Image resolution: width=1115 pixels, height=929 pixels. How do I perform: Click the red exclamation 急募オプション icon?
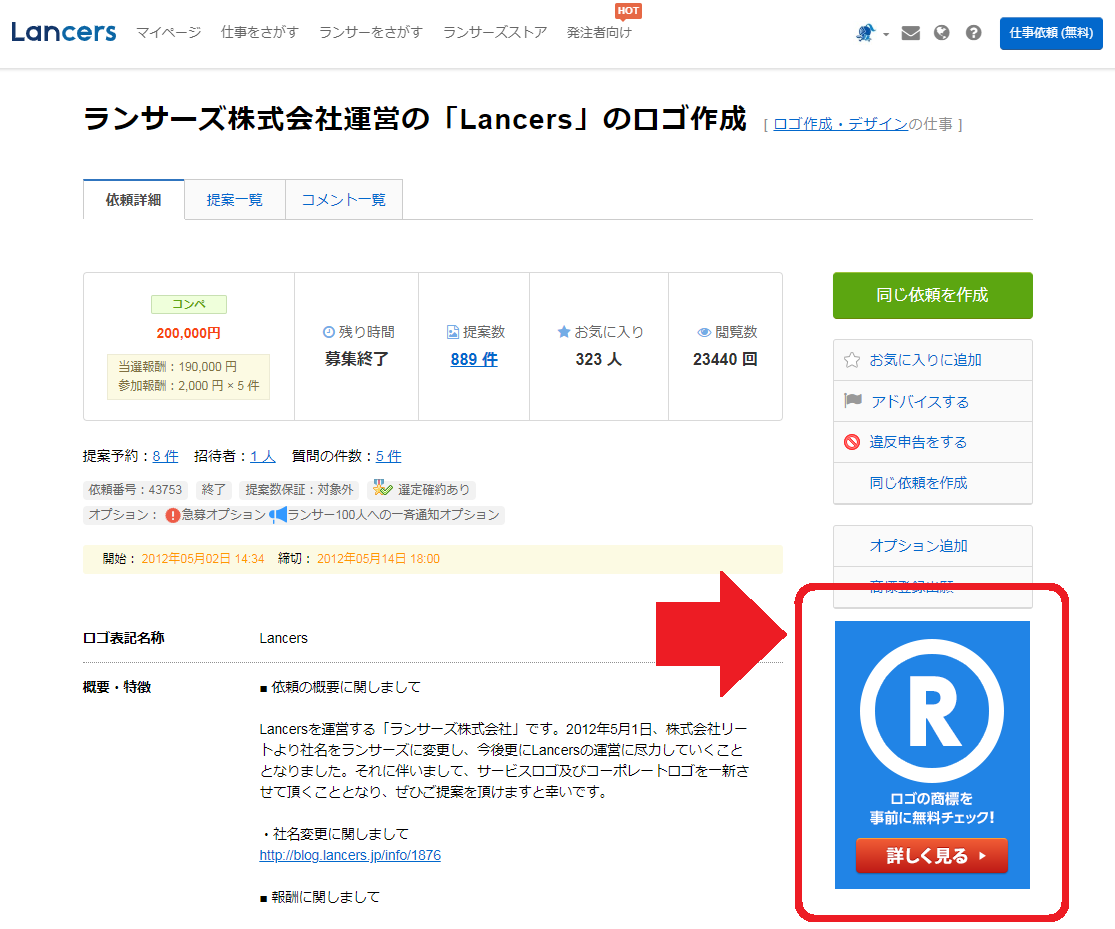click(x=173, y=515)
